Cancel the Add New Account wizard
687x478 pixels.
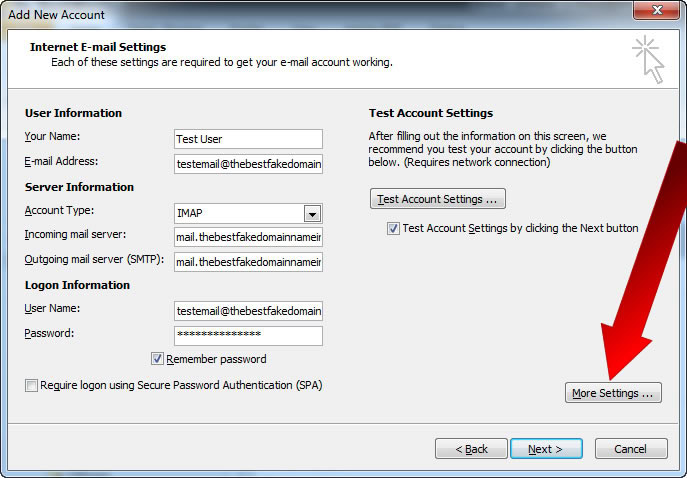pos(631,449)
